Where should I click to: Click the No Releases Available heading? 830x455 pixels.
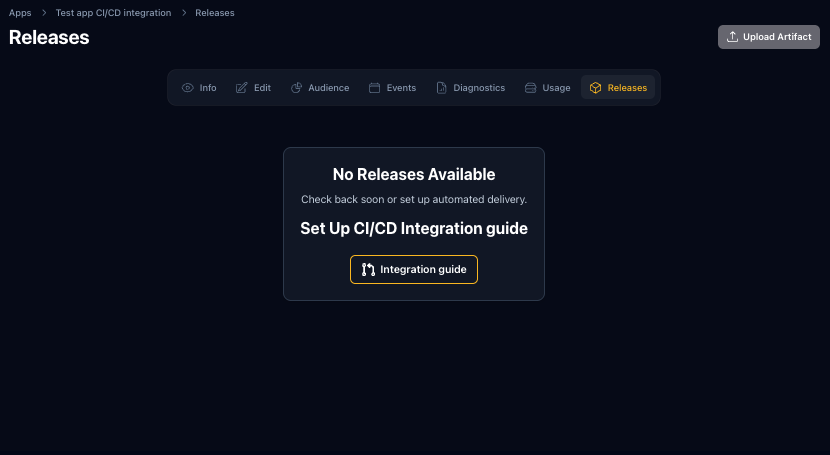tap(414, 175)
